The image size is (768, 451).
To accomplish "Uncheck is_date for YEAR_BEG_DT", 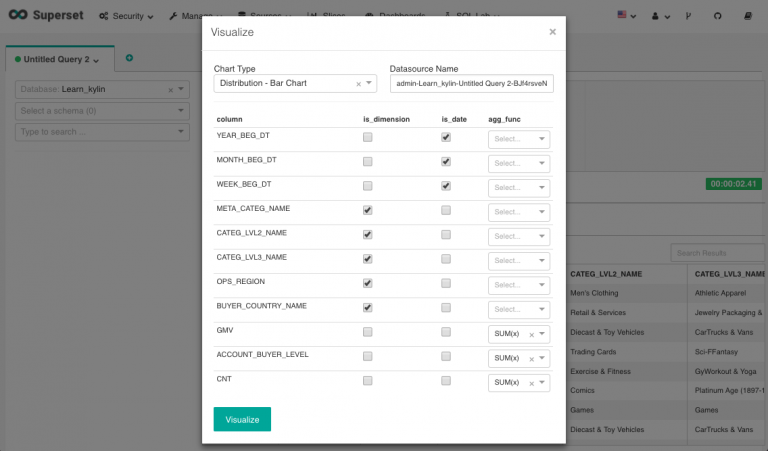I will click(446, 137).
